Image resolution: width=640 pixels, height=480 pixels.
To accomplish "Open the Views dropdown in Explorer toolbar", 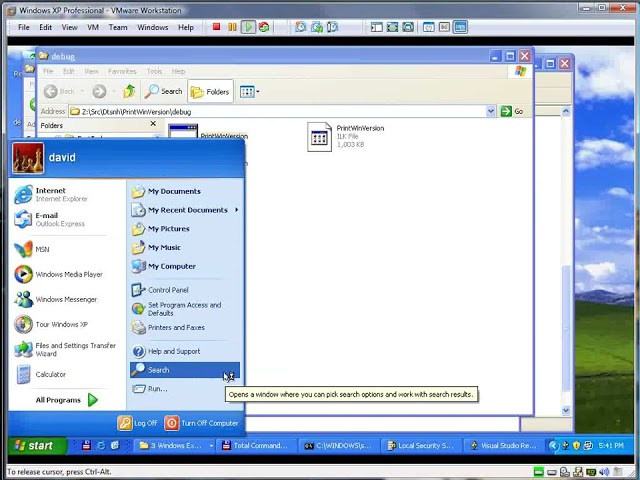I will tap(249, 92).
